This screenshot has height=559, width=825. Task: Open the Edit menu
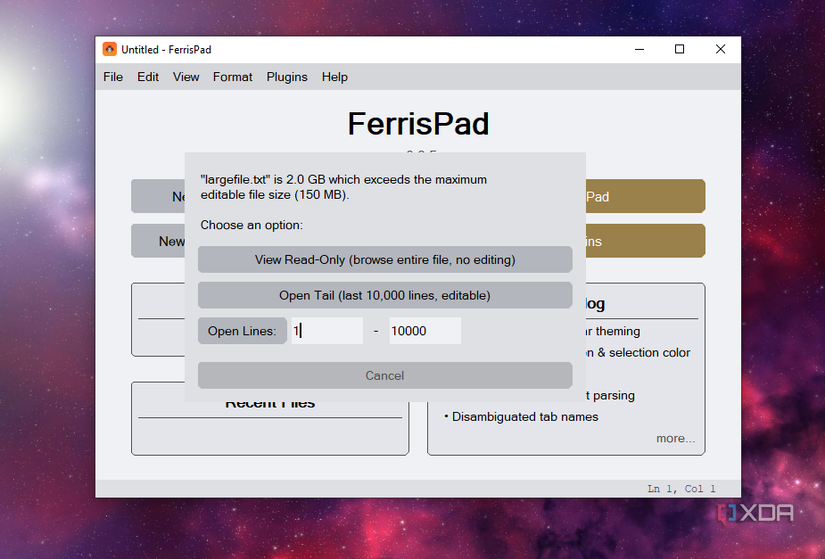[148, 77]
